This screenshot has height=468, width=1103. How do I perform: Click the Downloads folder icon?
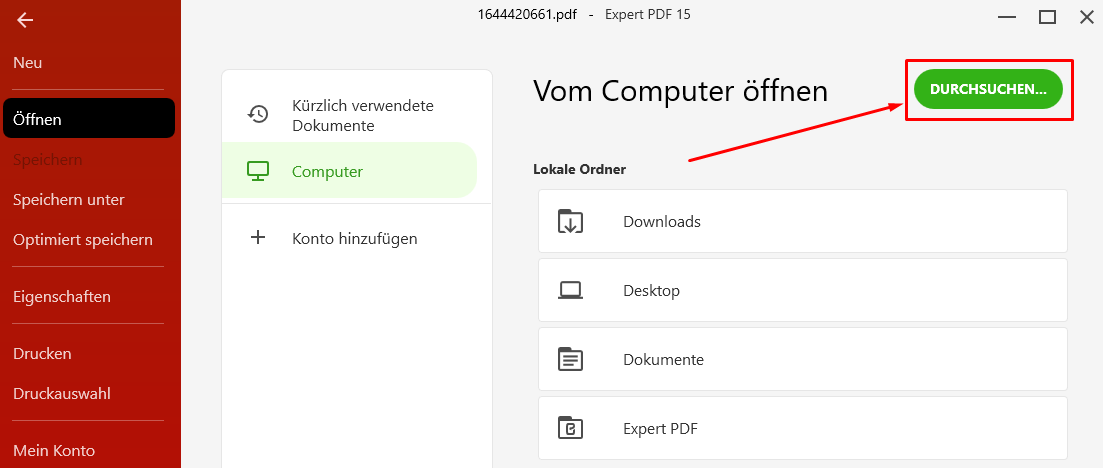coord(570,222)
